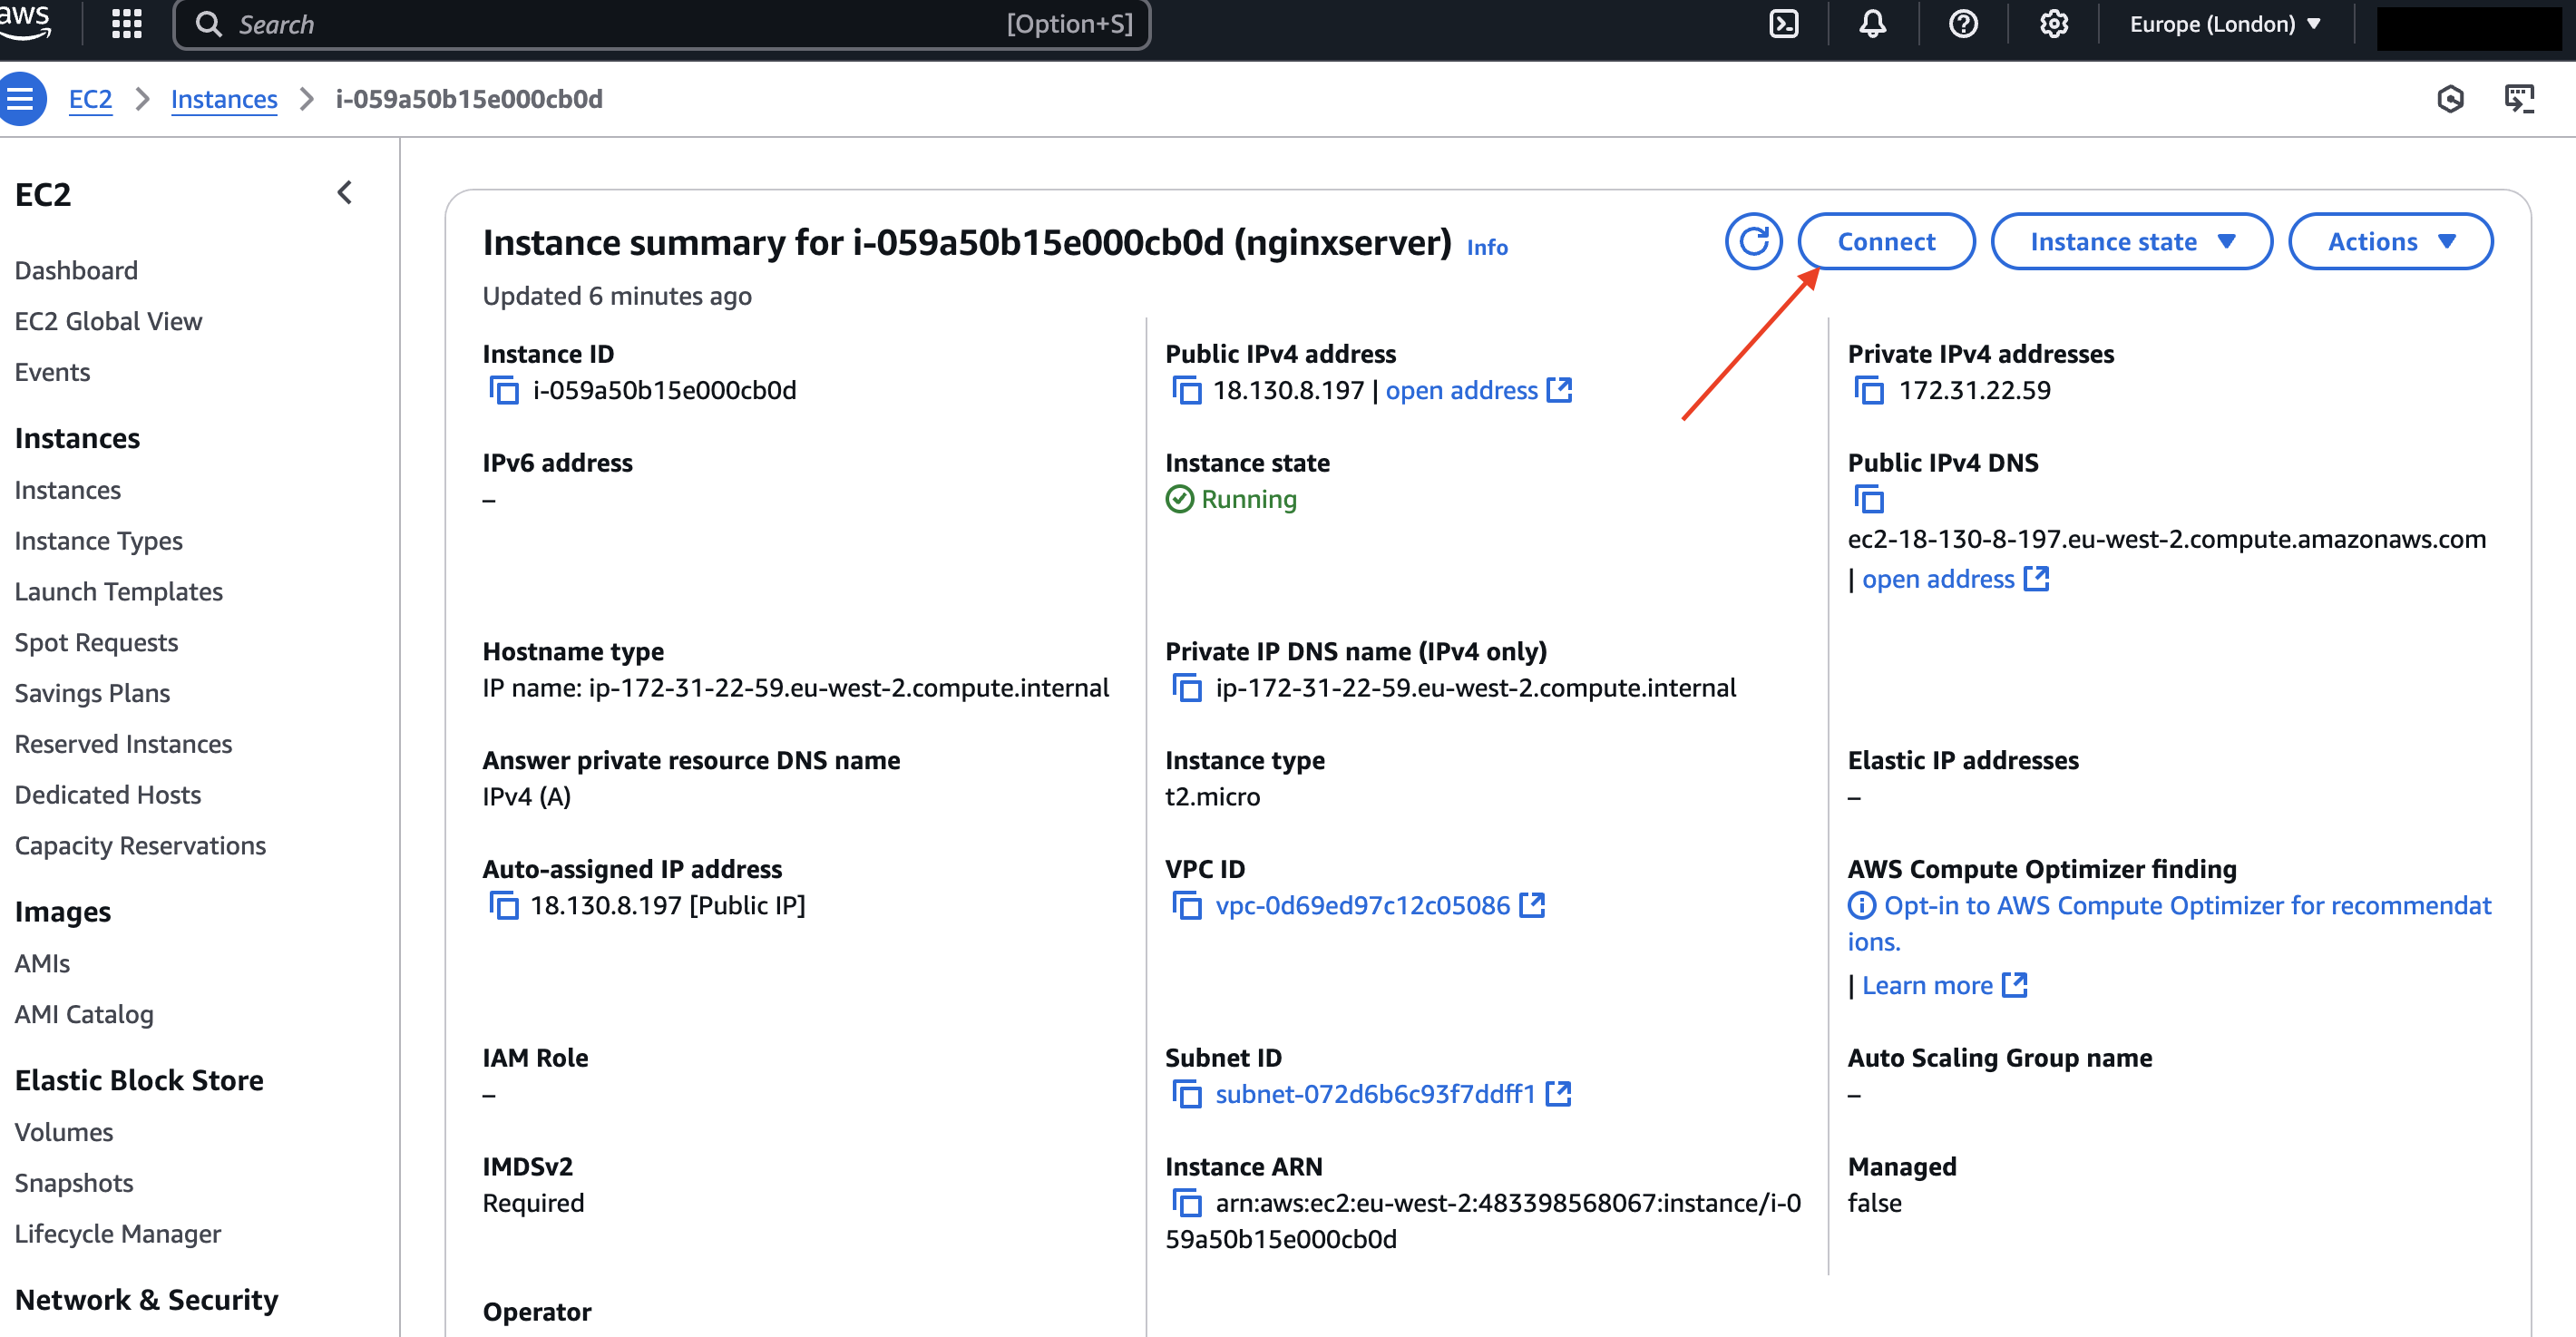Open the notifications bell
This screenshot has height=1337, width=2576.
point(1872,24)
